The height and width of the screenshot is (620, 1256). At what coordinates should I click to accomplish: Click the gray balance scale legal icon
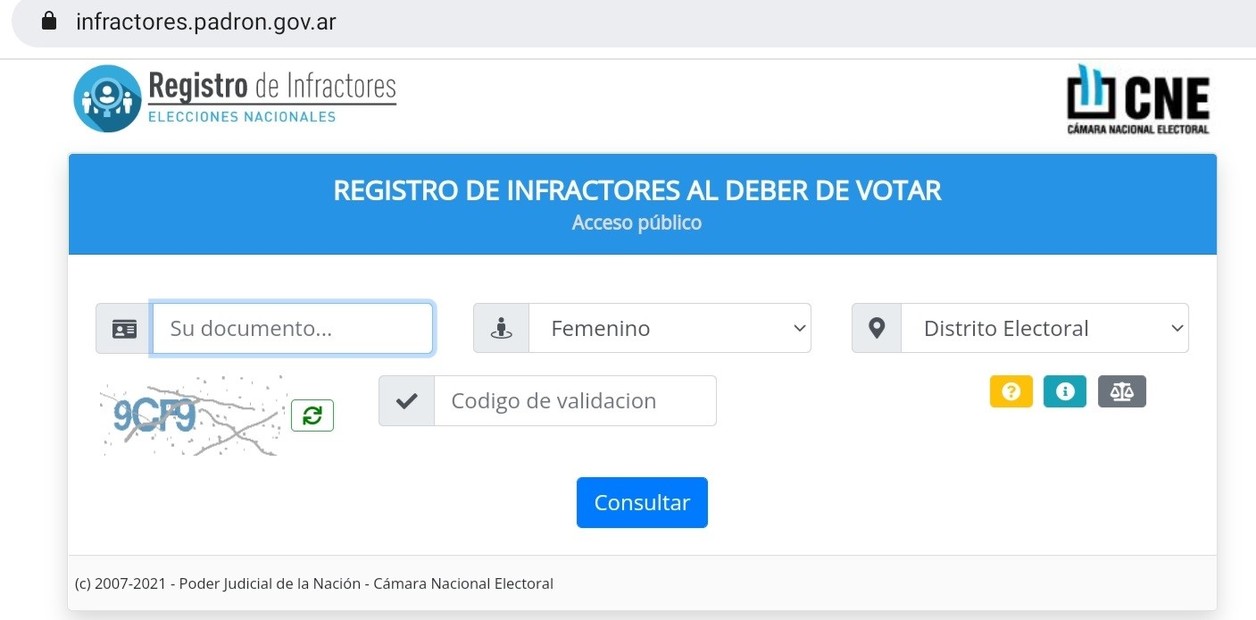[x=1121, y=392]
